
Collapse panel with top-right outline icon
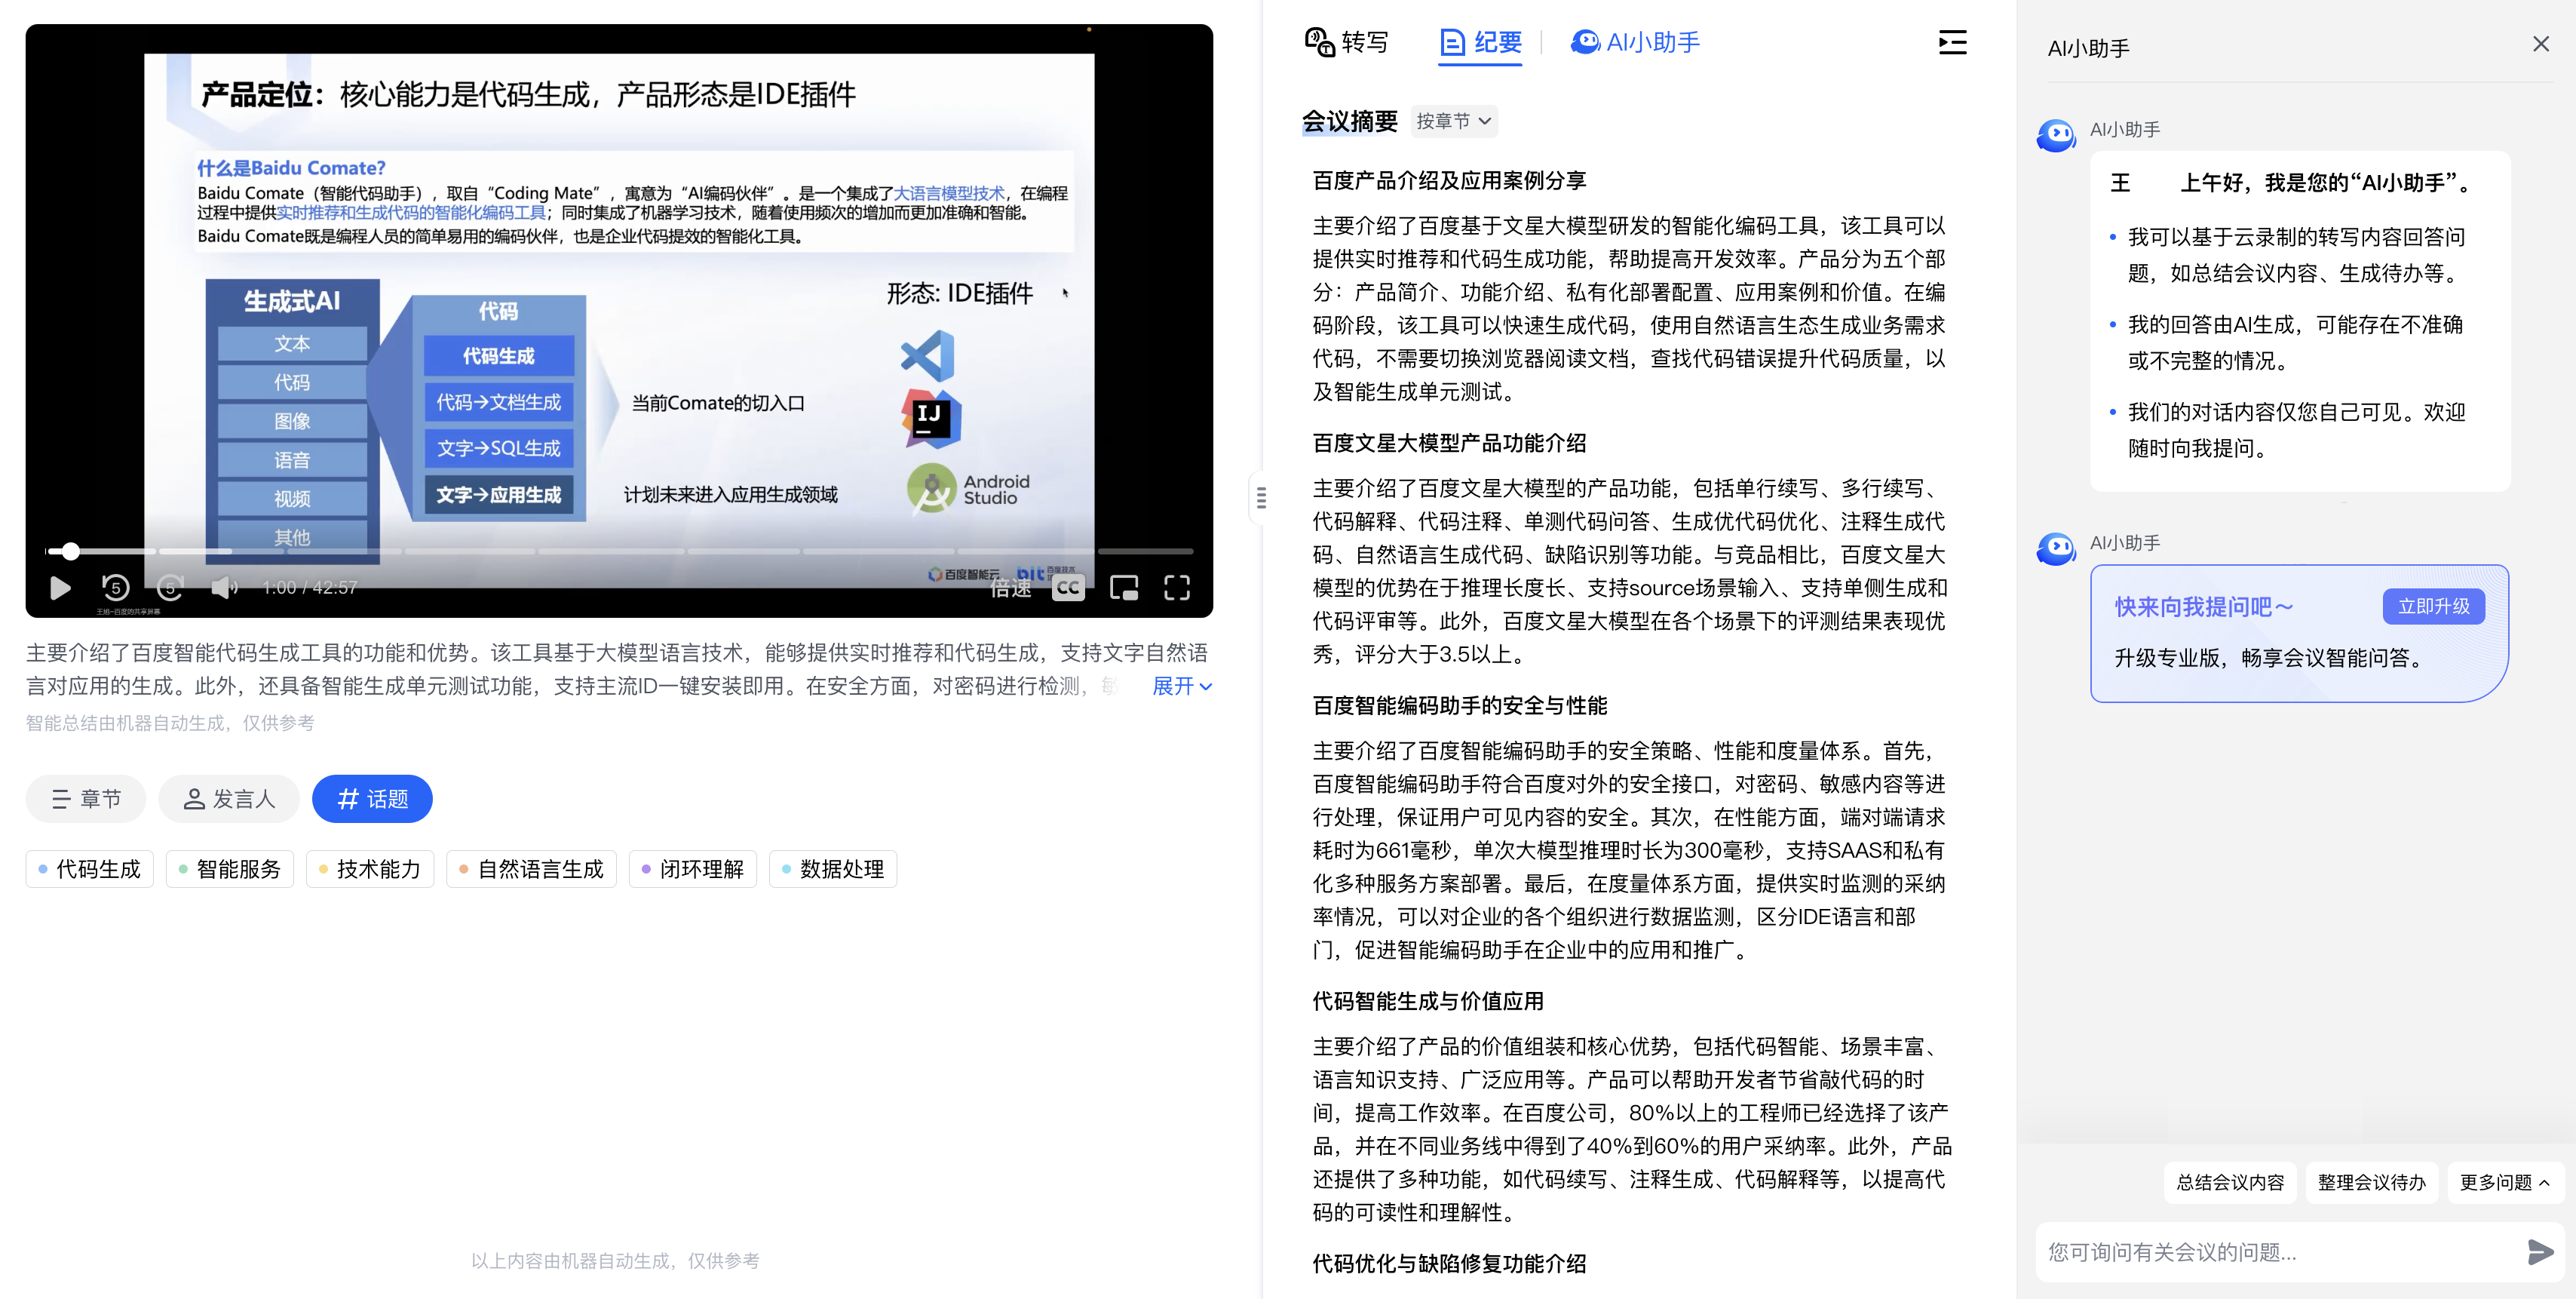click(1952, 42)
